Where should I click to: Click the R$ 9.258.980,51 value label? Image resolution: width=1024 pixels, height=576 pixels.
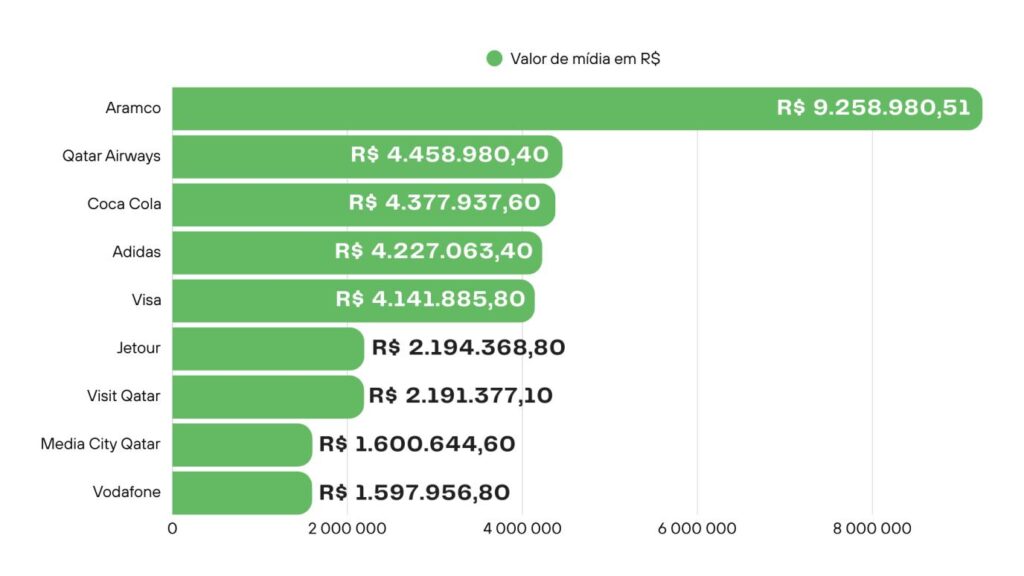(x=873, y=108)
